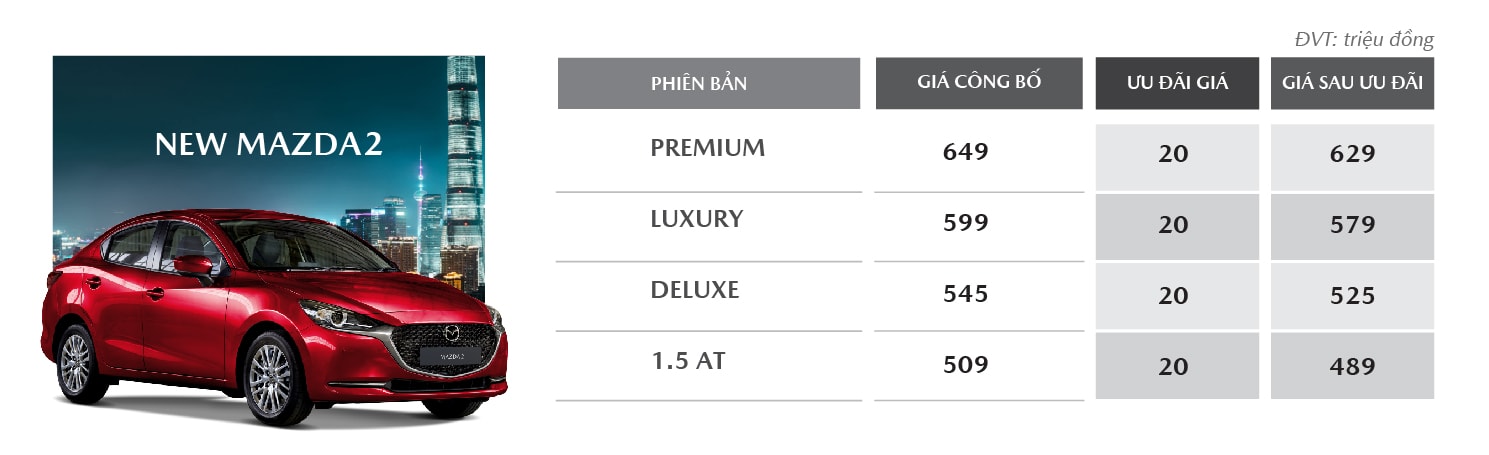Select the PHIÊN BẢN column header
This screenshot has width=1489, height=455.
pyautogui.click(x=708, y=83)
